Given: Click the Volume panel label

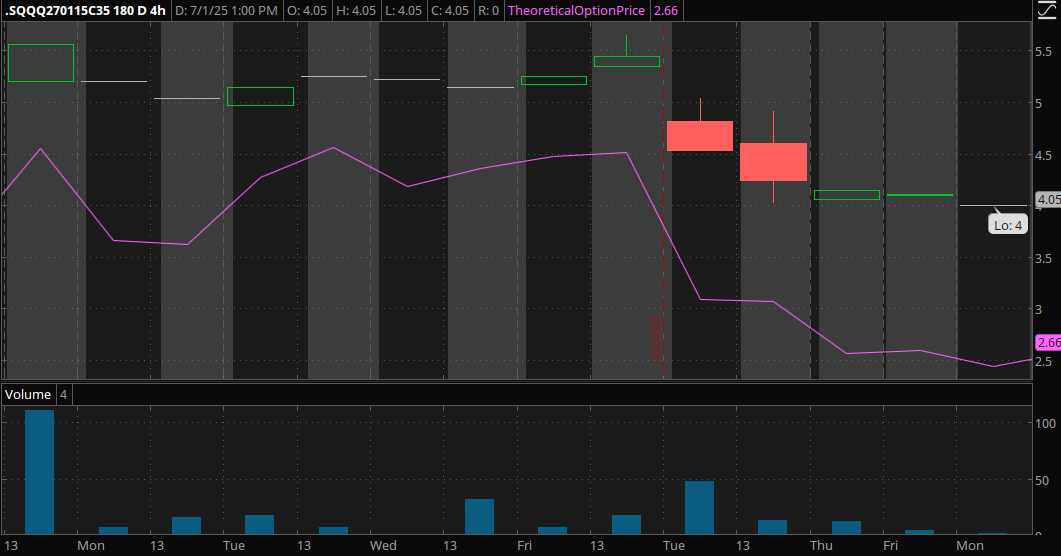Looking at the screenshot, I should (28, 395).
